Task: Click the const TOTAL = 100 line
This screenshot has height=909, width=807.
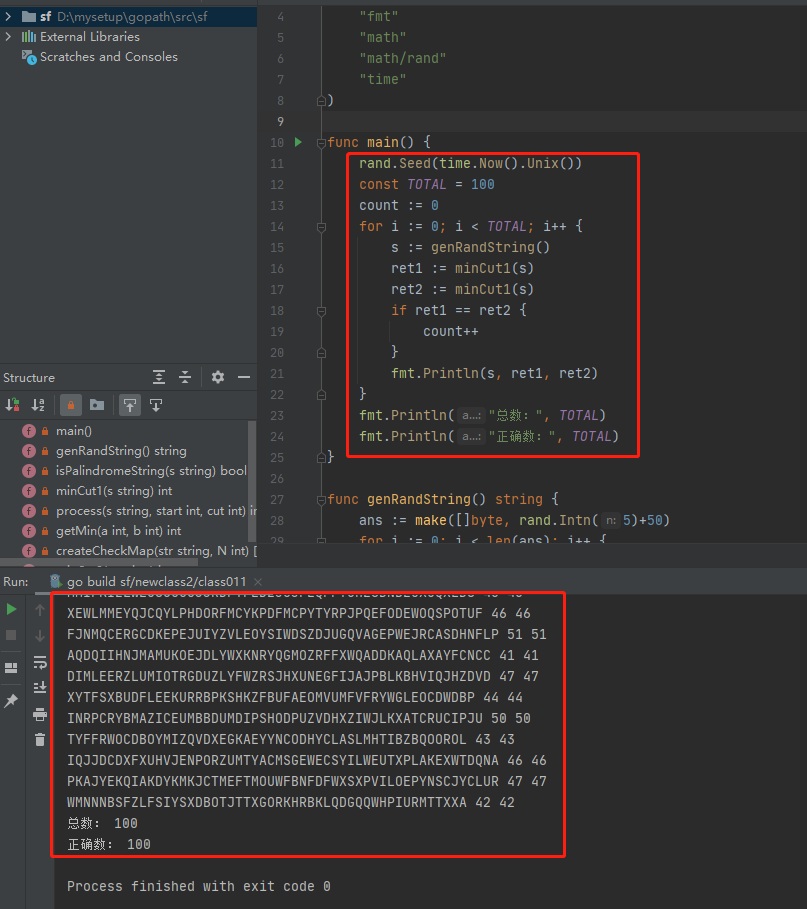Action: 427,184
